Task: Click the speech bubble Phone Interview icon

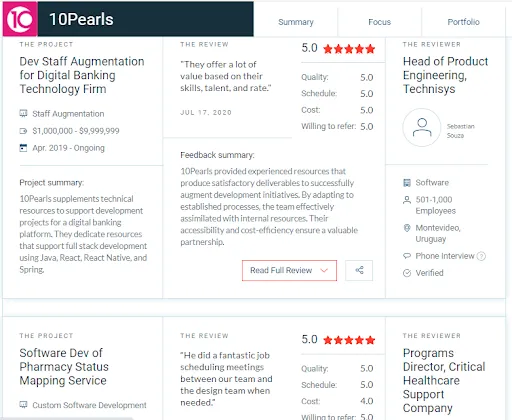Action: point(407,256)
